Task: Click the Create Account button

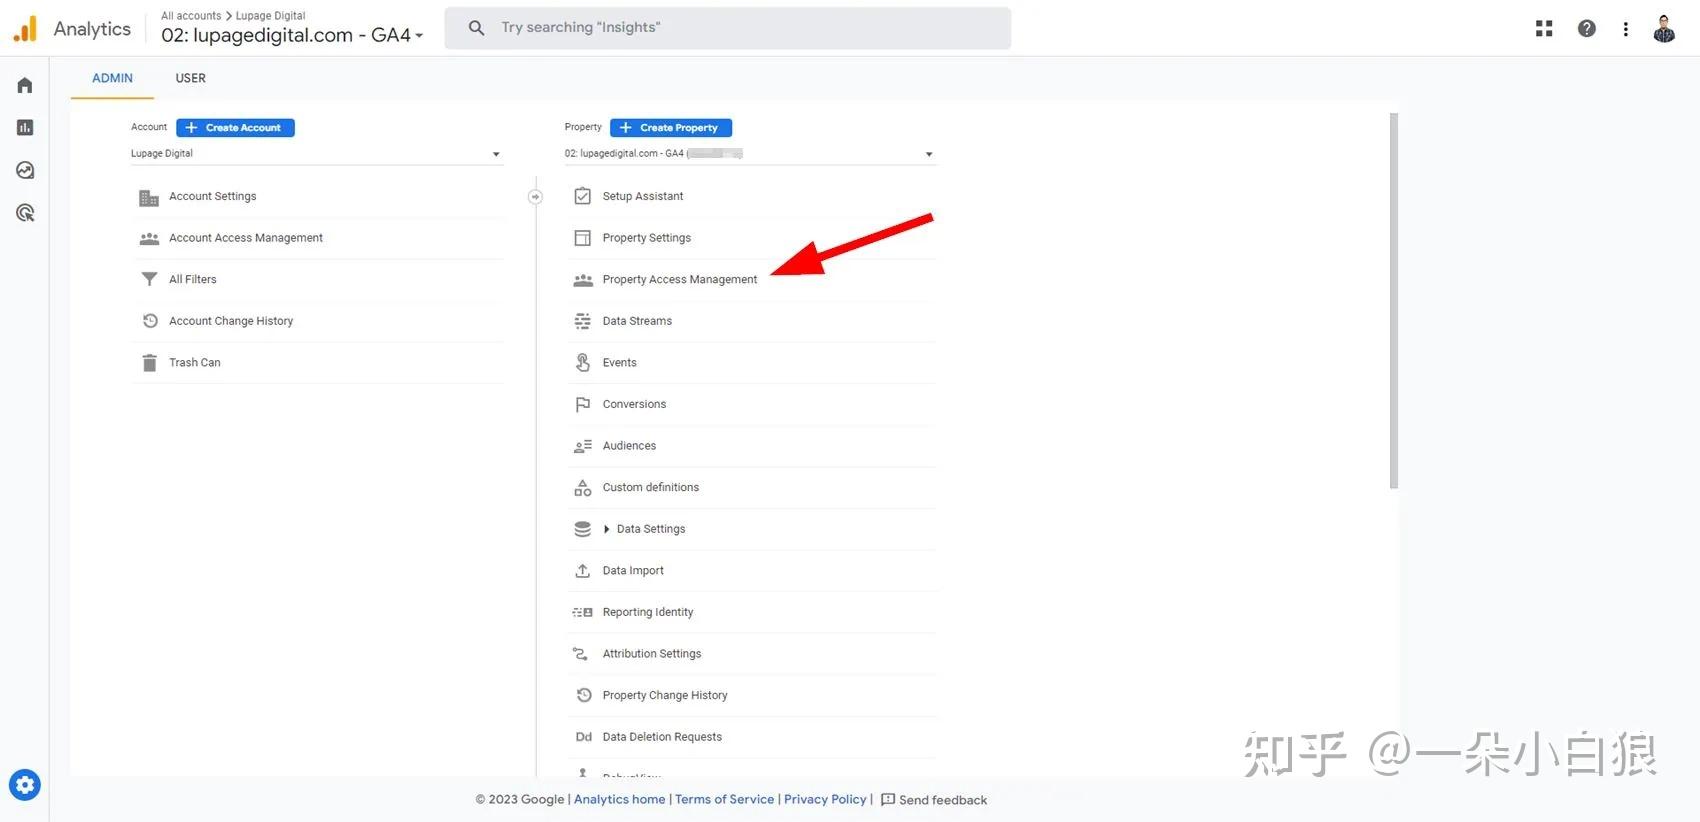Action: tap(235, 128)
